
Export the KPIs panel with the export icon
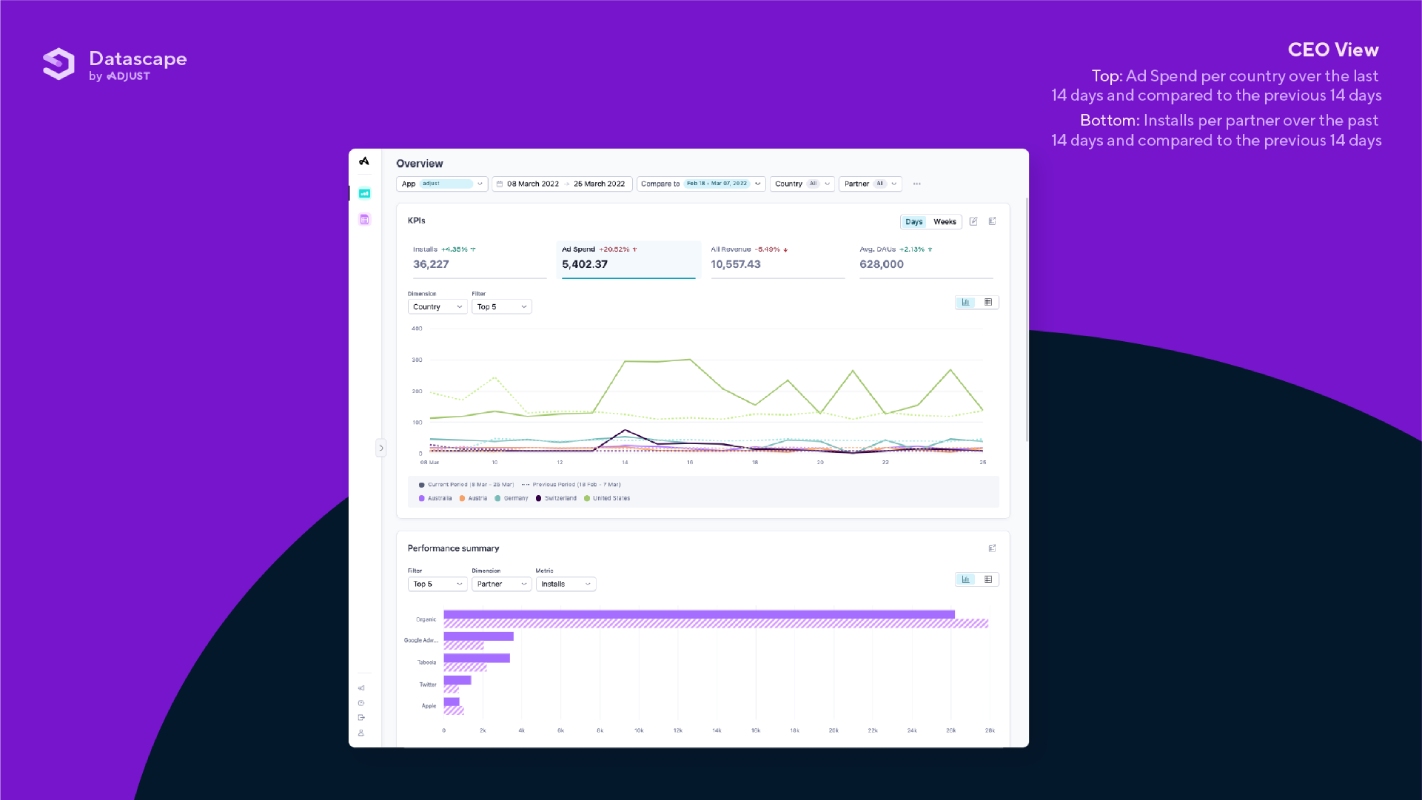[x=992, y=222]
